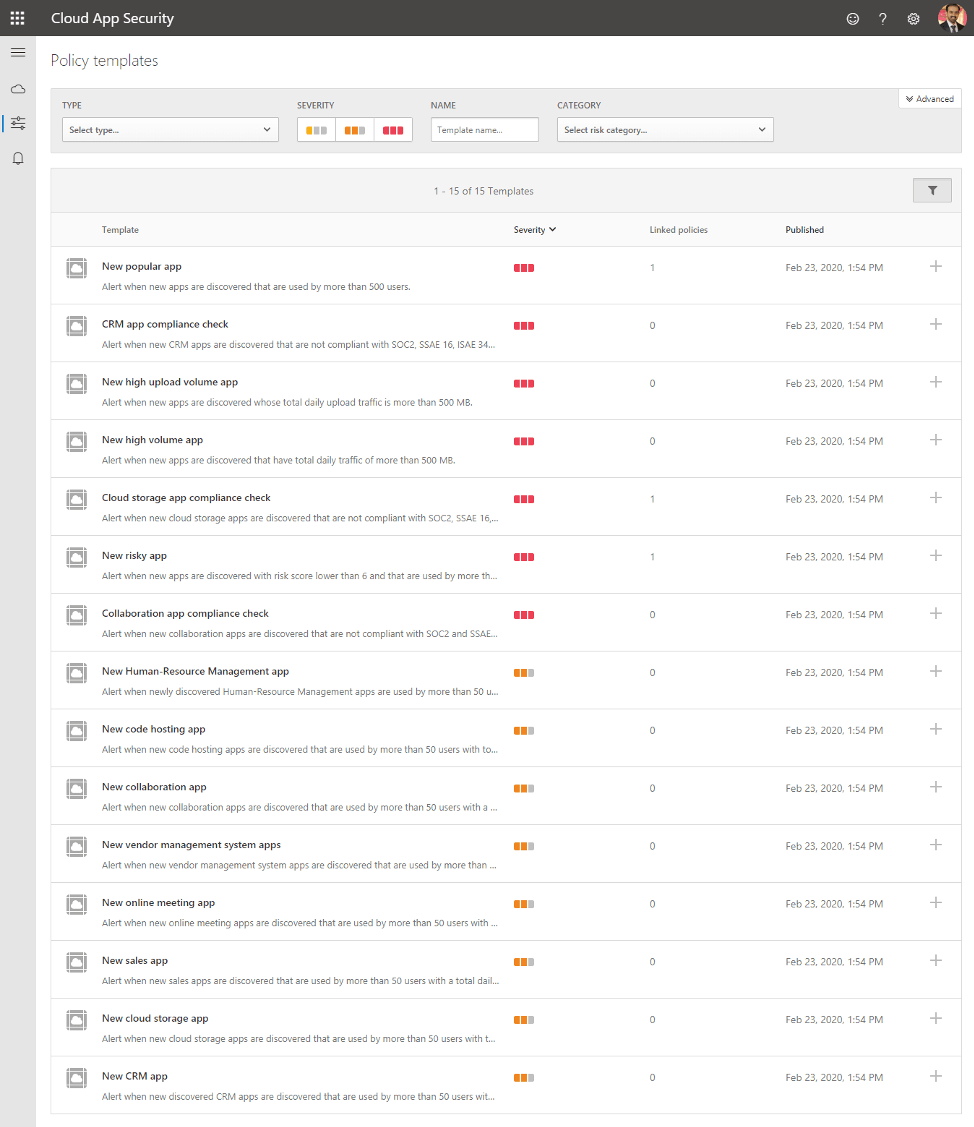
Task: Open the Cloud storage app compliance check template
Action: (186, 498)
